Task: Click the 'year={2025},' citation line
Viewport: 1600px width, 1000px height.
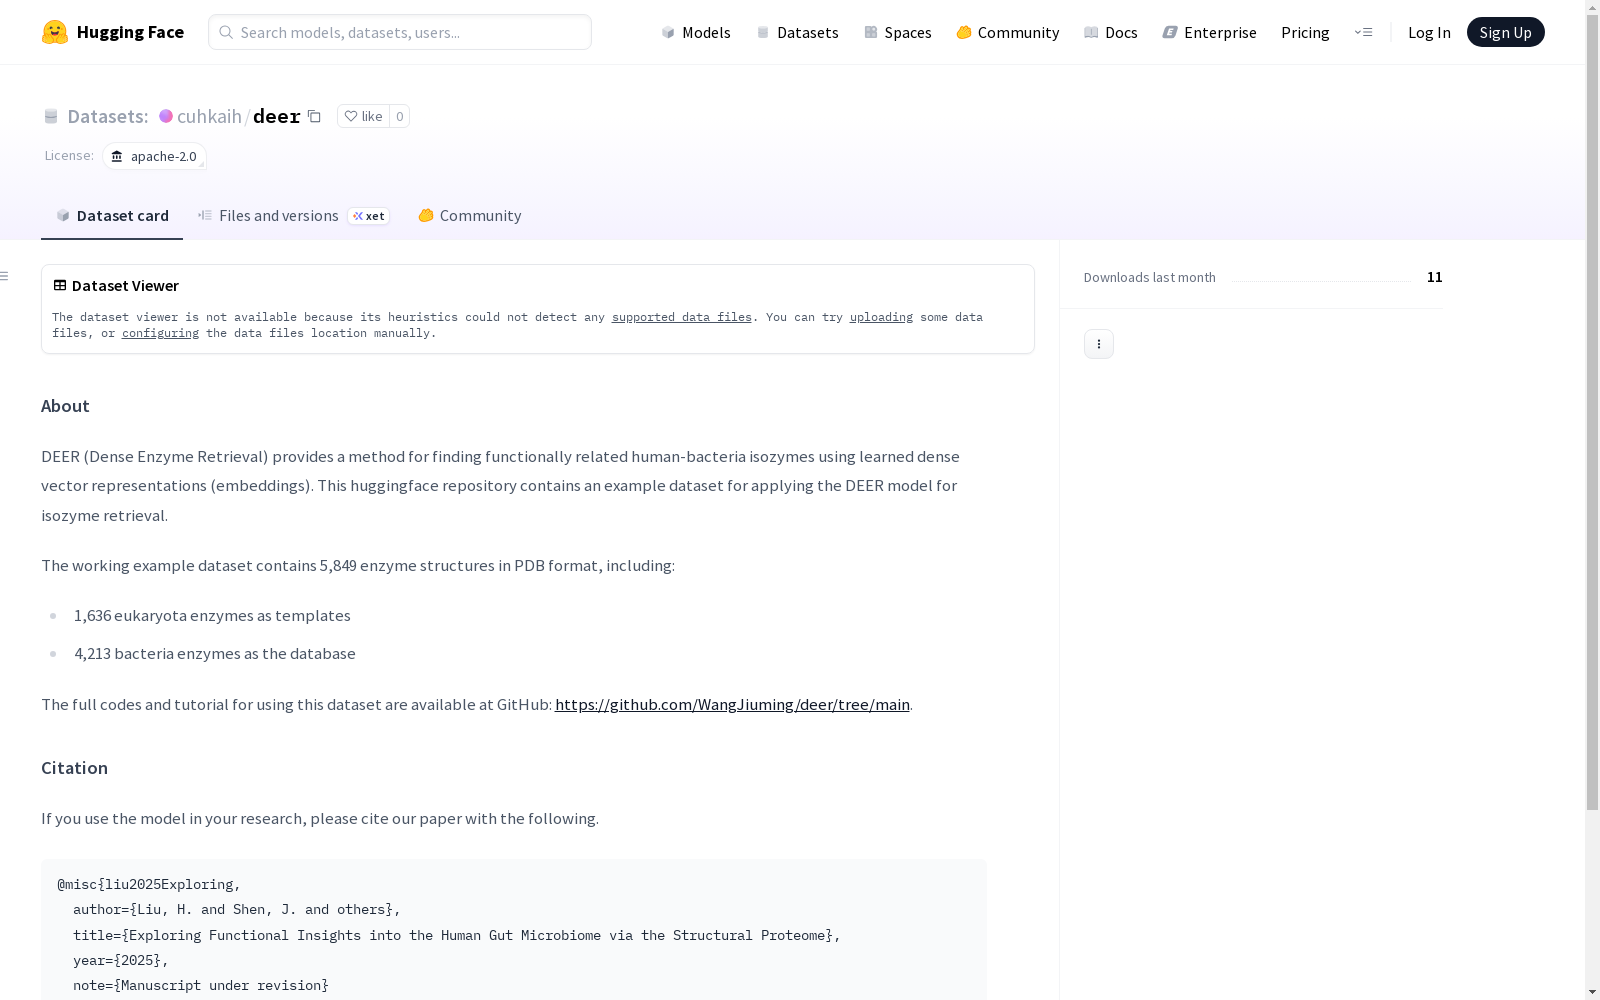Action: coord(121,960)
